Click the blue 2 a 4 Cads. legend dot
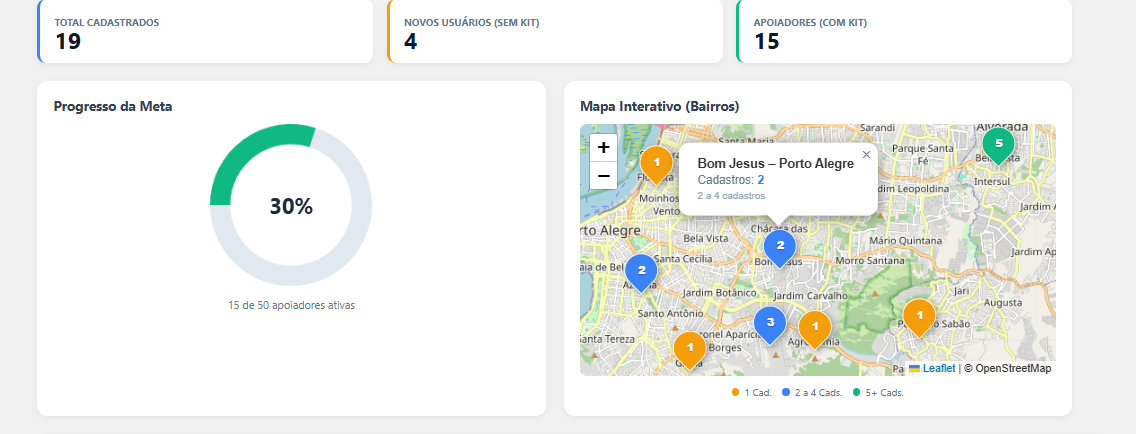This screenshot has width=1136, height=434. [786, 393]
